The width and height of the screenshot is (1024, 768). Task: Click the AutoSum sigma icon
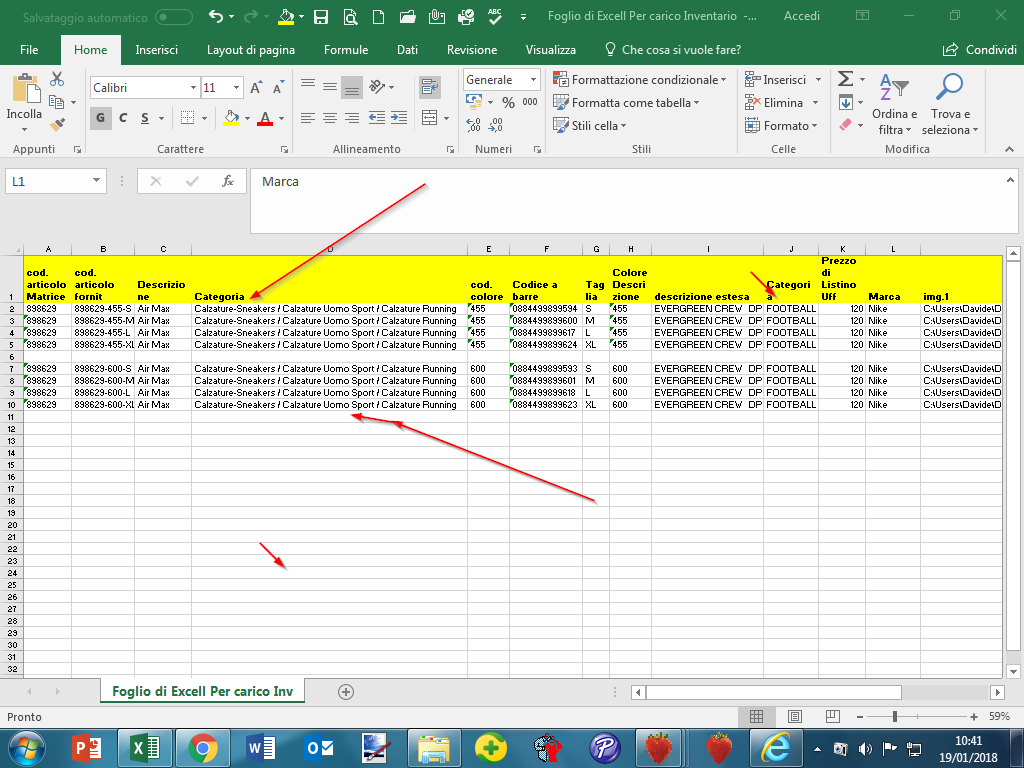(x=845, y=79)
